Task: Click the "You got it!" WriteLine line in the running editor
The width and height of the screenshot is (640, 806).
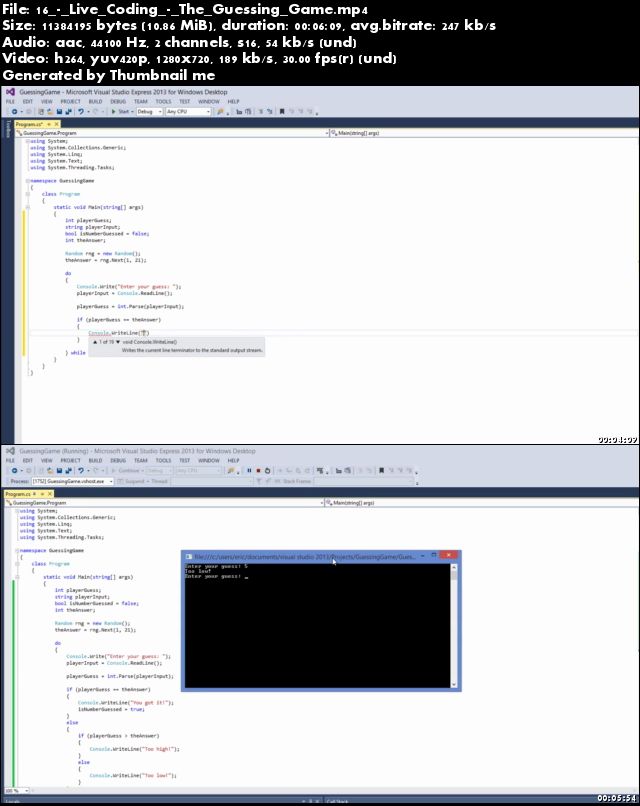Action: (x=126, y=702)
